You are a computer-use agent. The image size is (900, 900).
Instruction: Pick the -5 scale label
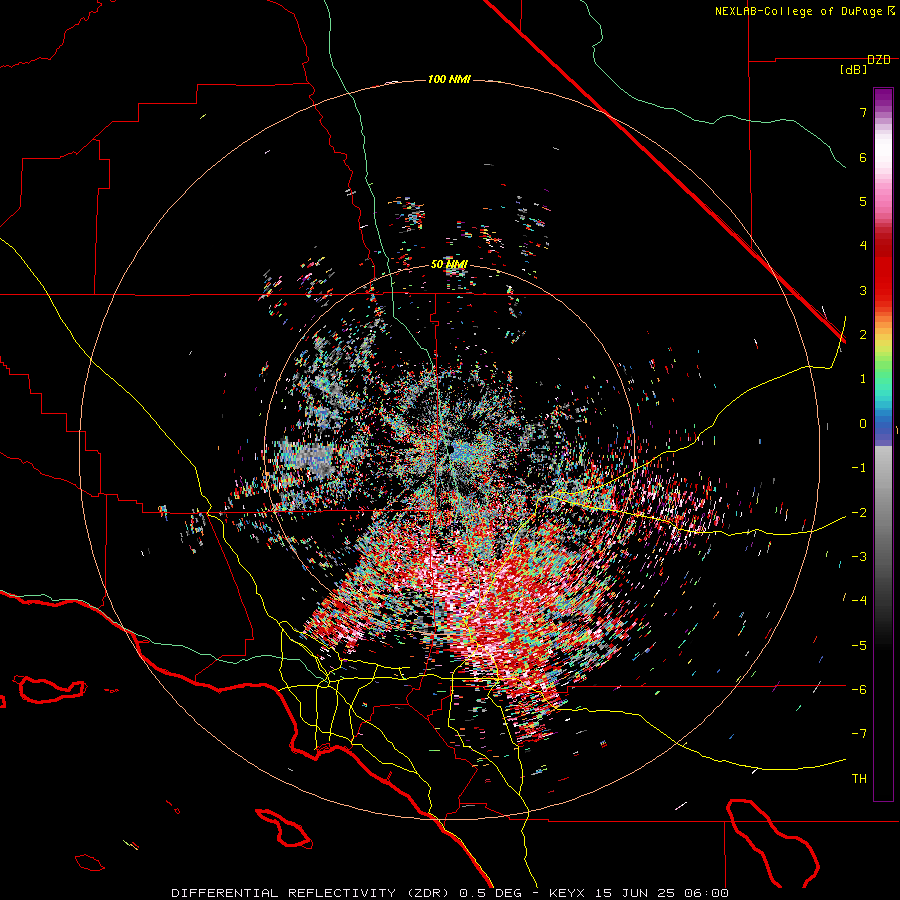(859, 646)
